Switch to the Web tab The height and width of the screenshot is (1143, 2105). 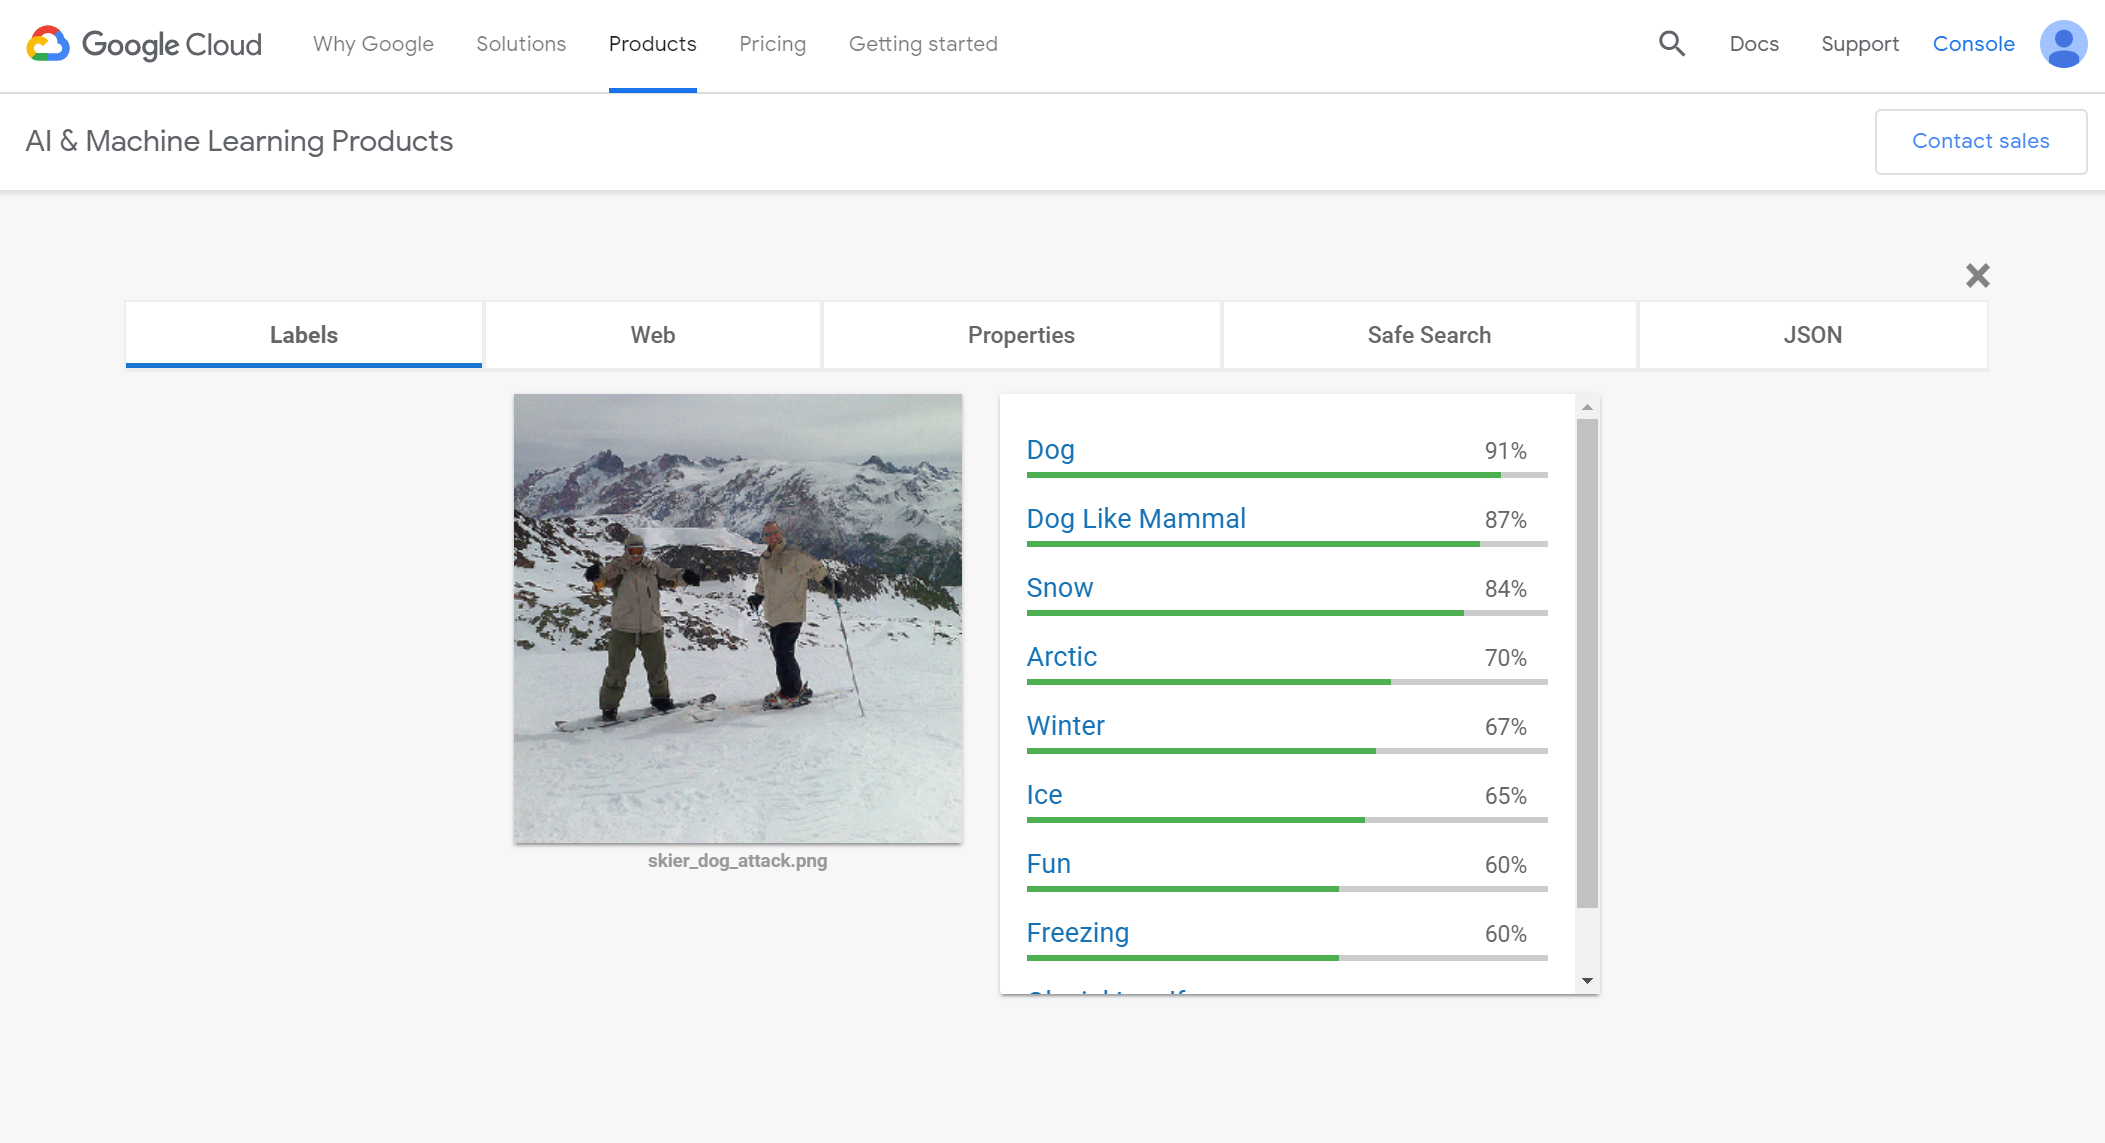point(653,335)
